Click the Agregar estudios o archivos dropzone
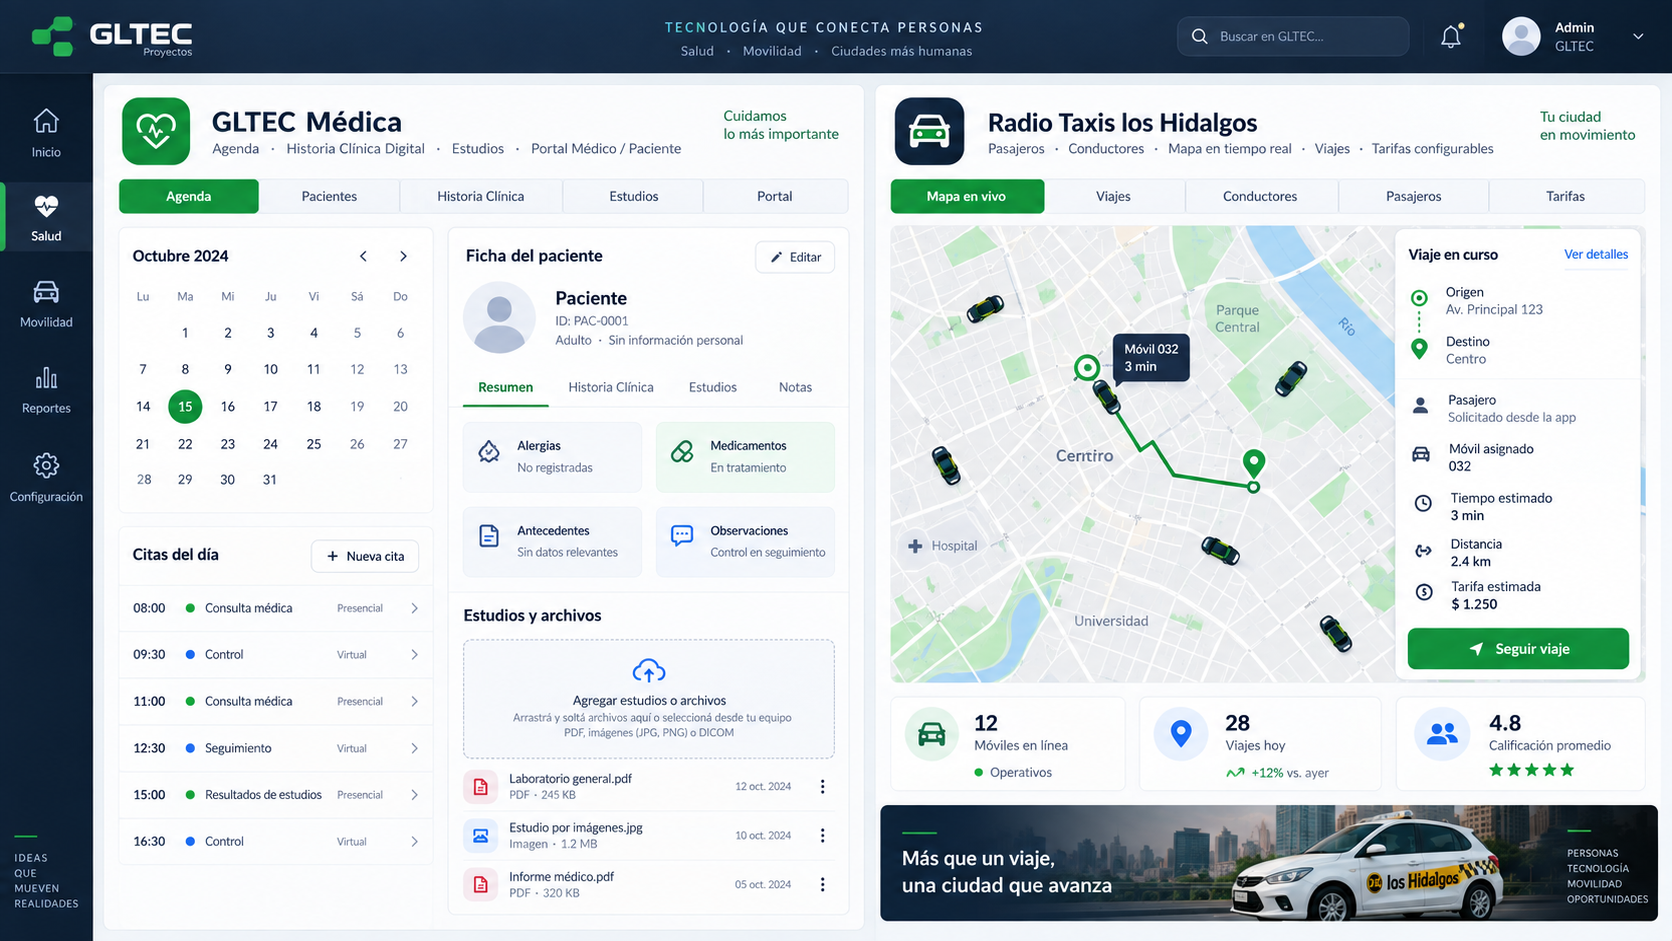This screenshot has height=941, width=1672. tap(649, 699)
